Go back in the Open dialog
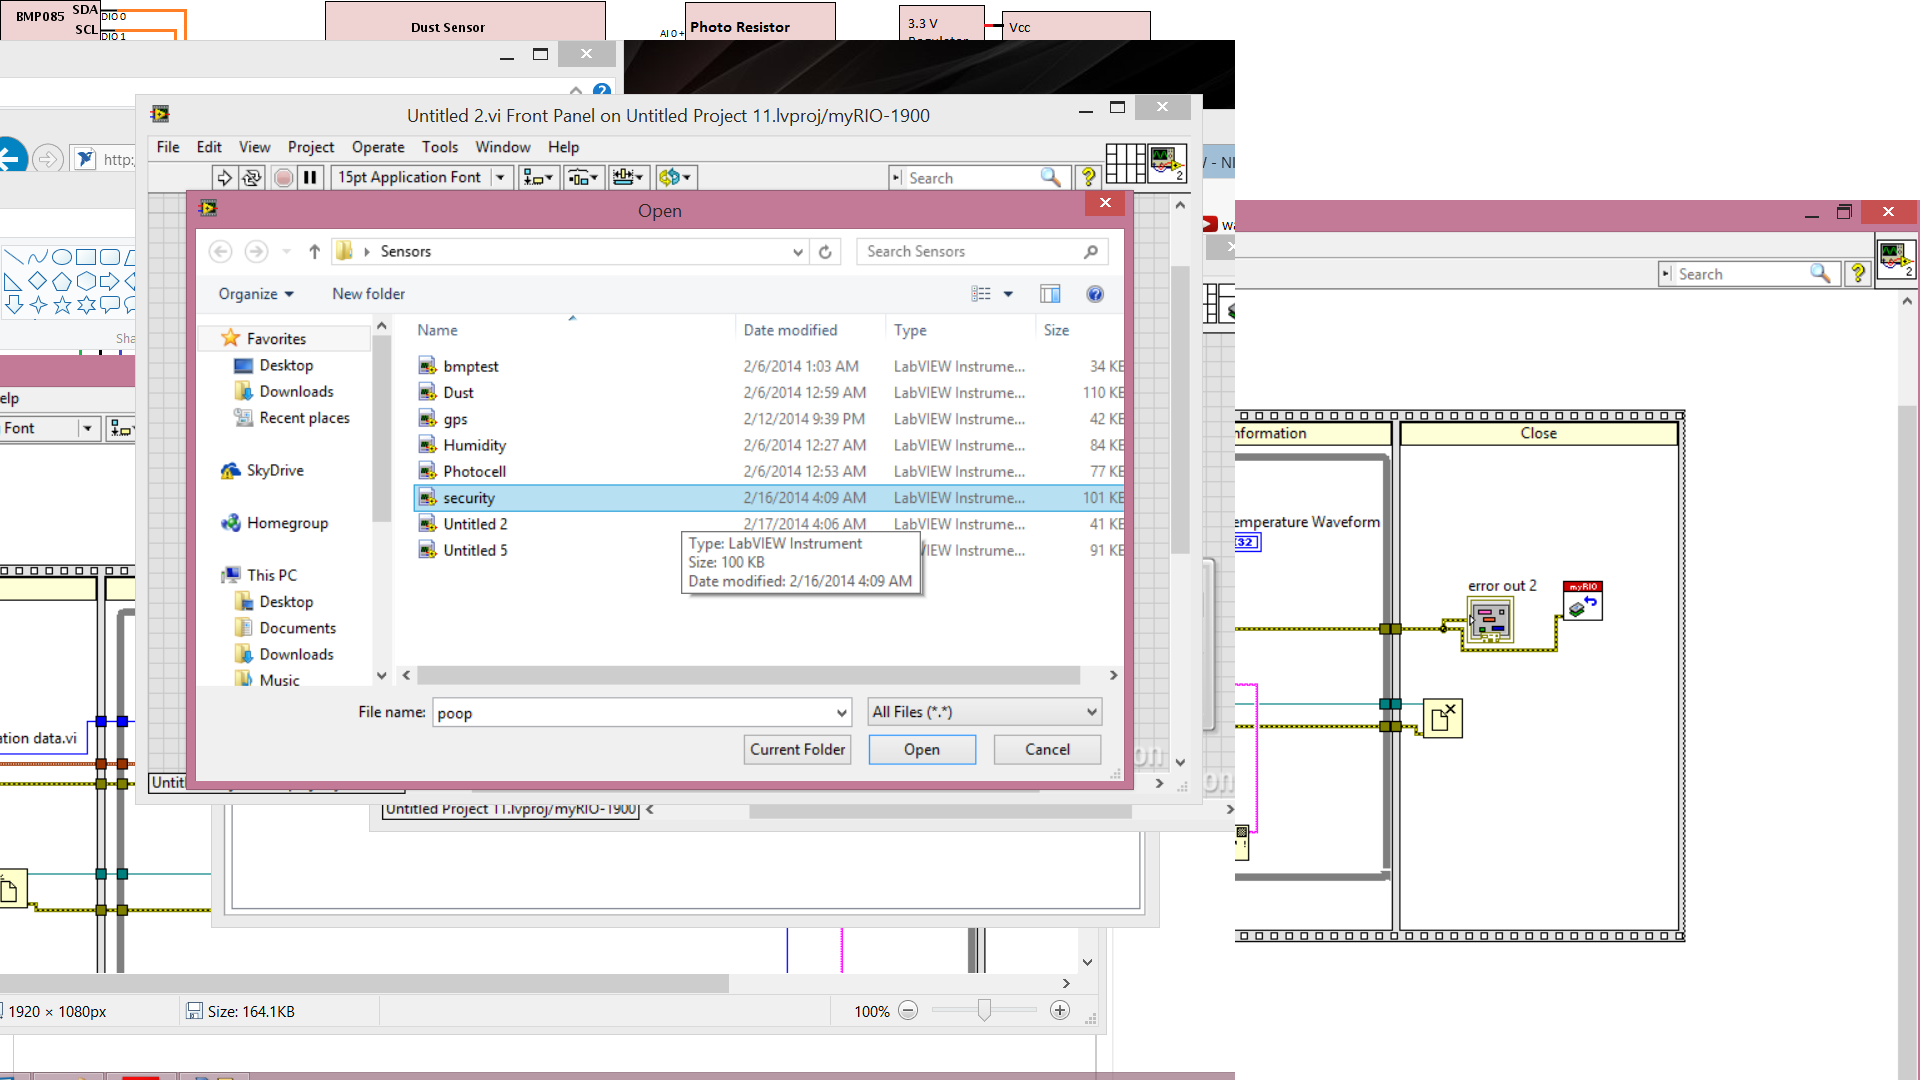 (x=221, y=252)
